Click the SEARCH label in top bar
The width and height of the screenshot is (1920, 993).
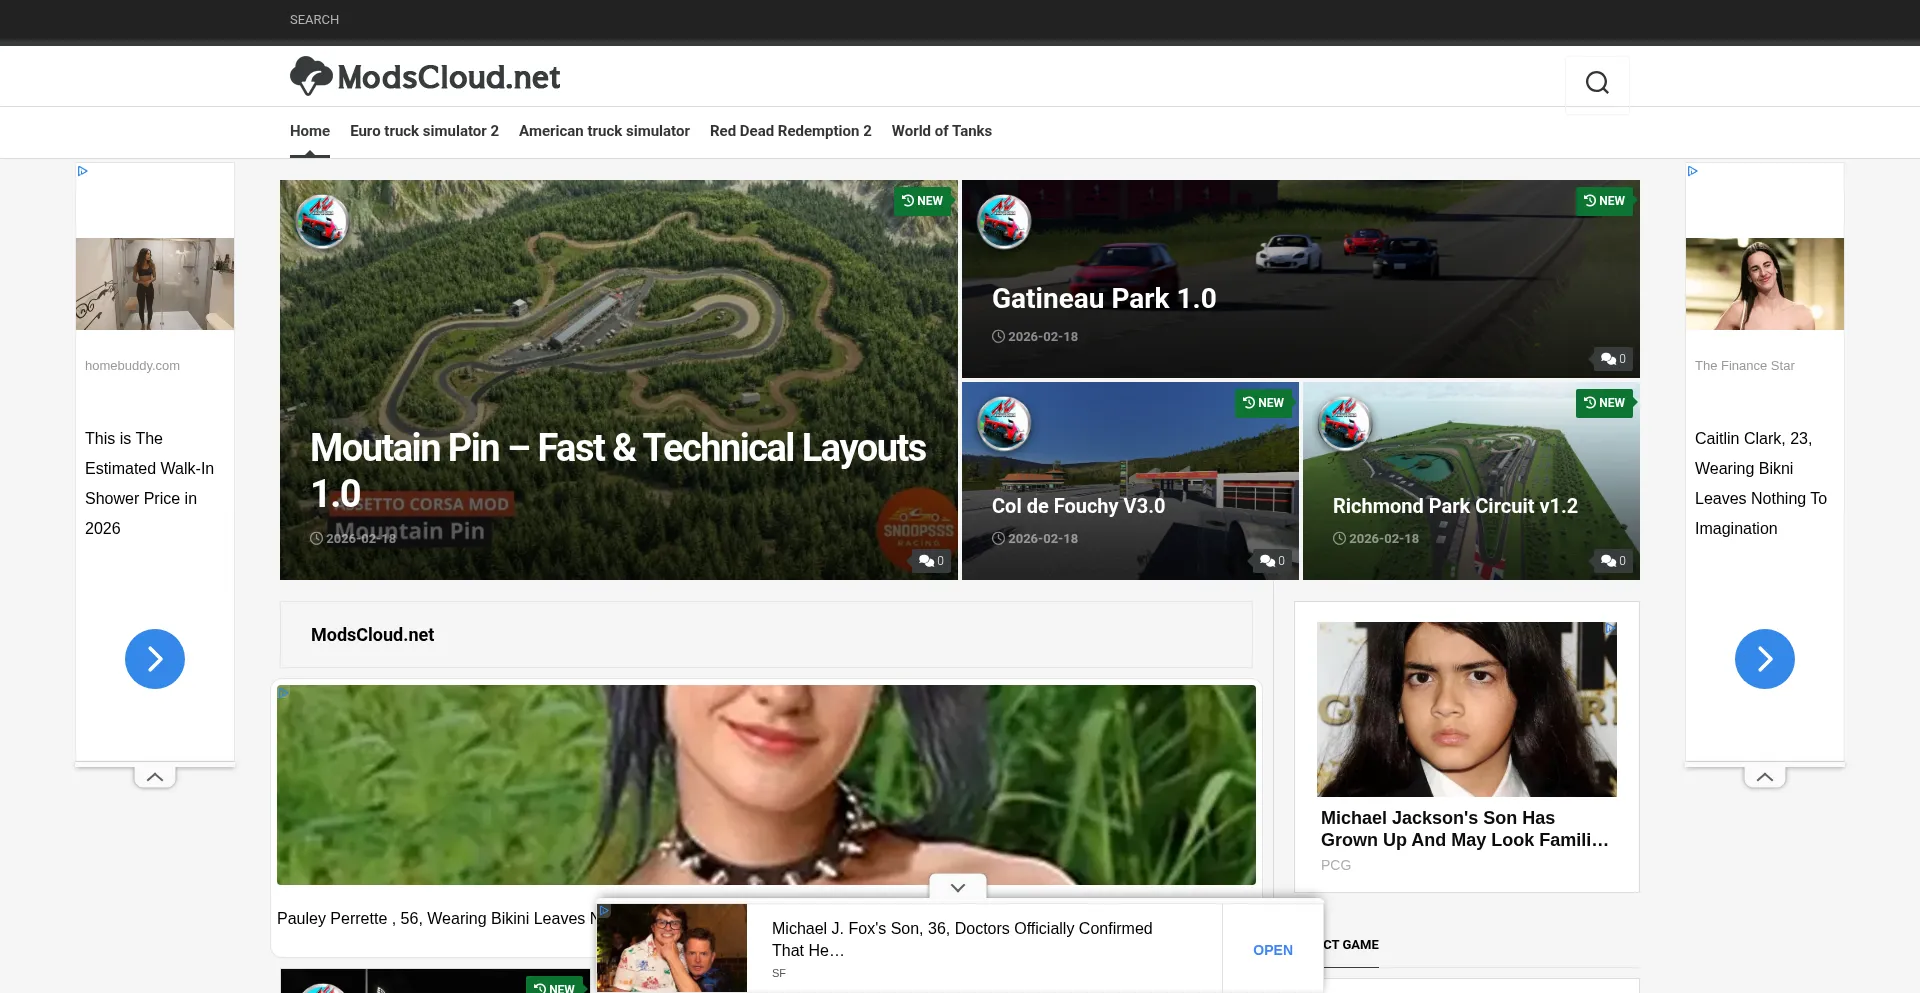click(314, 20)
